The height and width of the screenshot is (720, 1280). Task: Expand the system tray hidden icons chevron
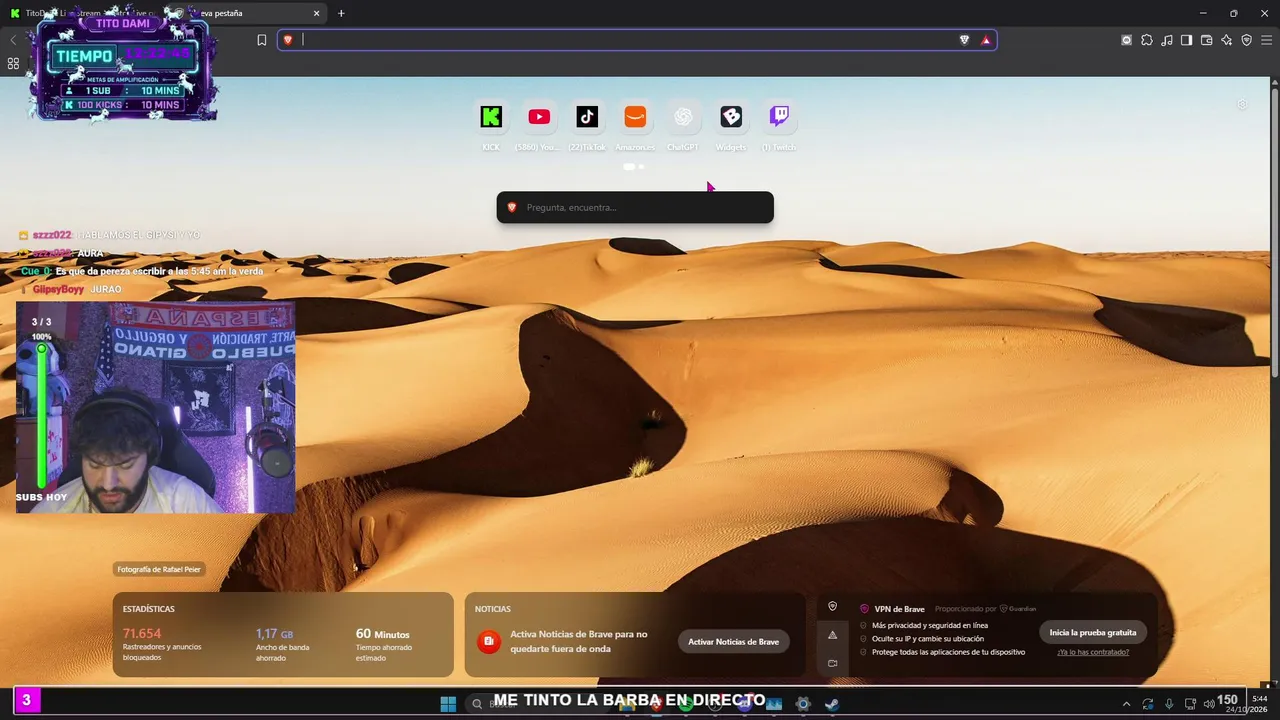point(1126,704)
